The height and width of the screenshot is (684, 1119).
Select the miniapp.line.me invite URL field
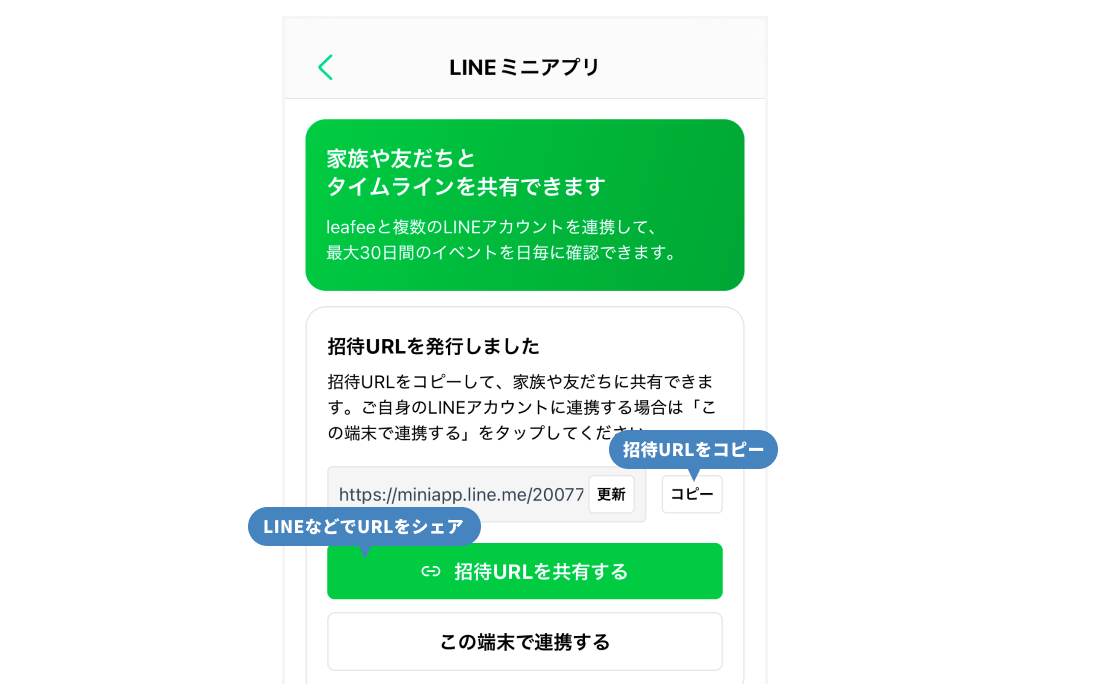(460, 494)
